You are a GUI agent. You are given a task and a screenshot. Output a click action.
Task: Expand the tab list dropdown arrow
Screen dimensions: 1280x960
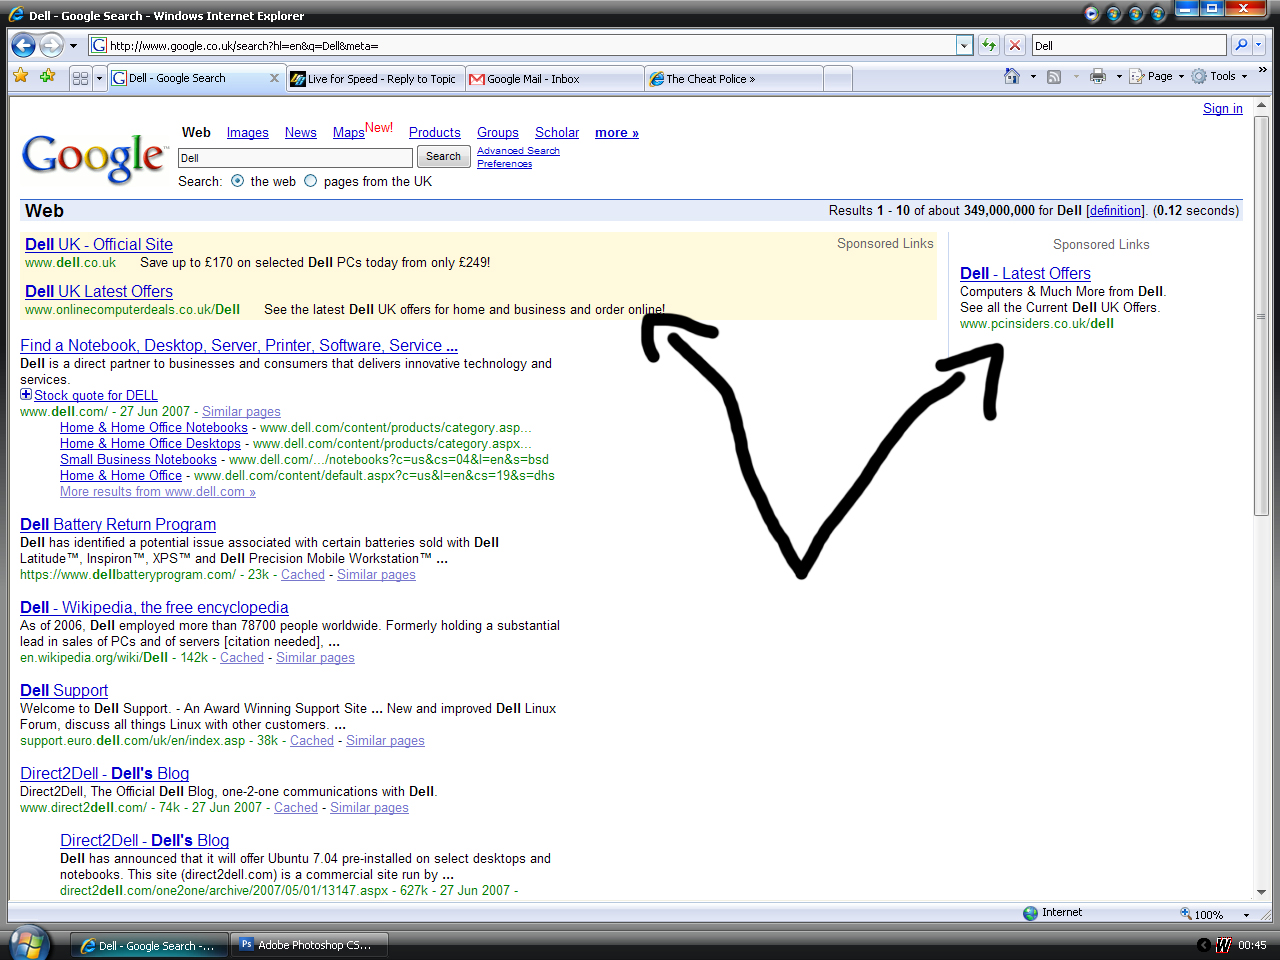point(99,78)
